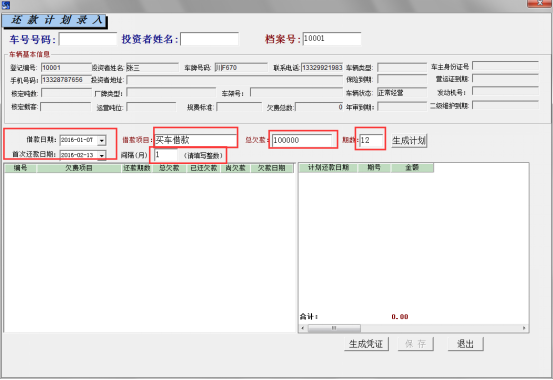This screenshot has height=380, width=553.
Task: Click the 还款计划录入 title banner
Action: pos(55,21)
